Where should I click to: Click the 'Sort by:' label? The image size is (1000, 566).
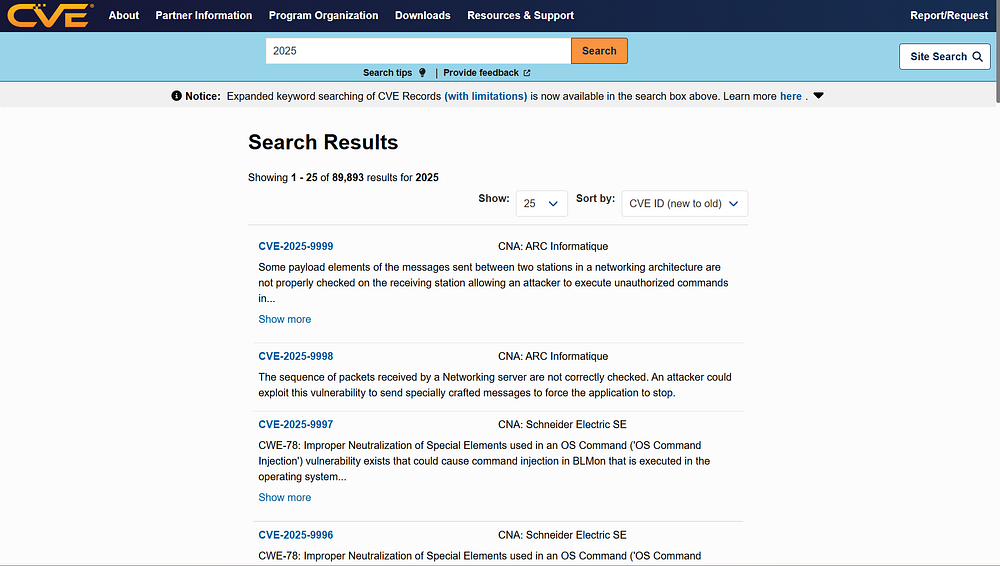click(x=595, y=198)
